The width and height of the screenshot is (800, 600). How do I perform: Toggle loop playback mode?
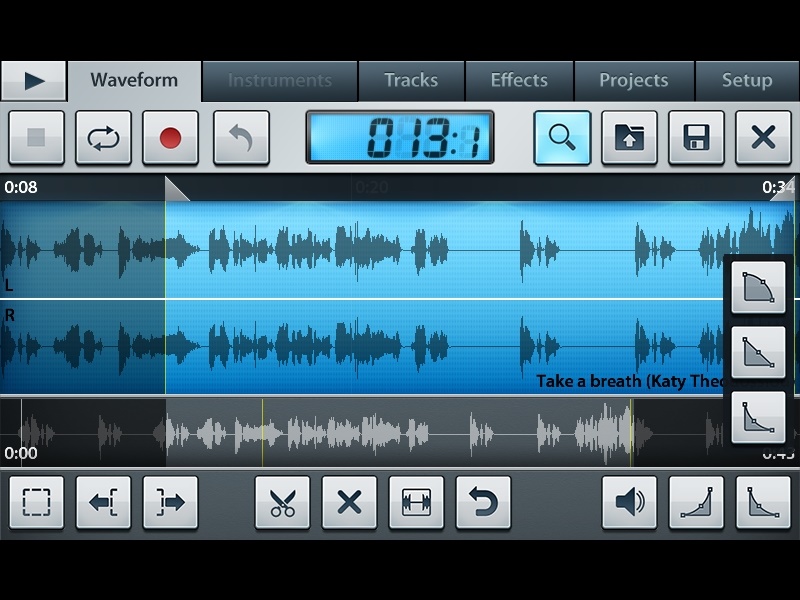pos(103,138)
